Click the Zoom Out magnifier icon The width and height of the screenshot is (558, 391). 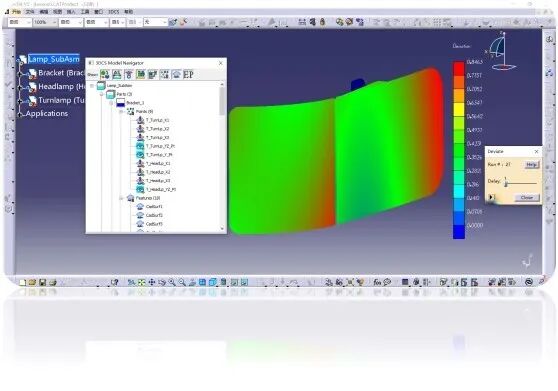tap(182, 282)
